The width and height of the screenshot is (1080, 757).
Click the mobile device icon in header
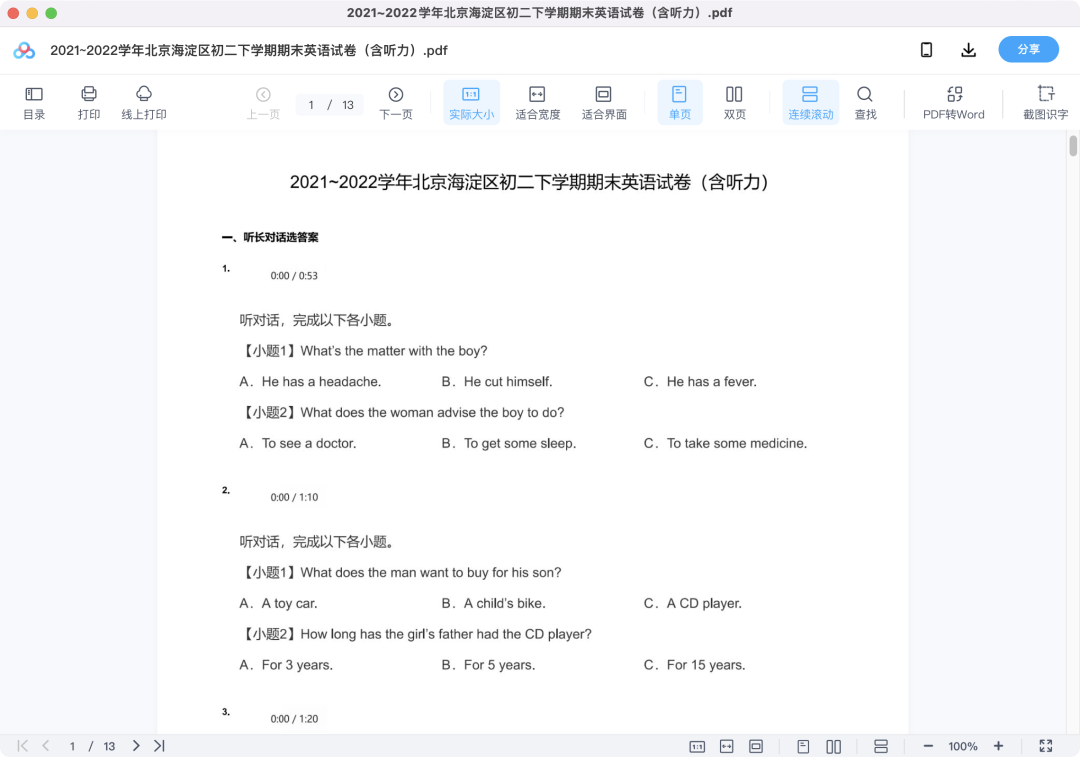tap(926, 50)
